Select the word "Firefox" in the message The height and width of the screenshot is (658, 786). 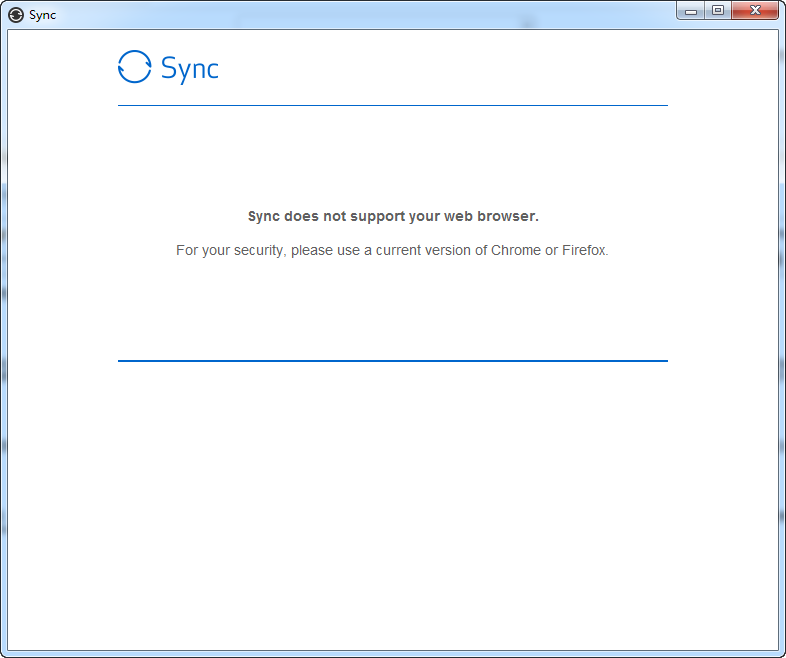[584, 250]
